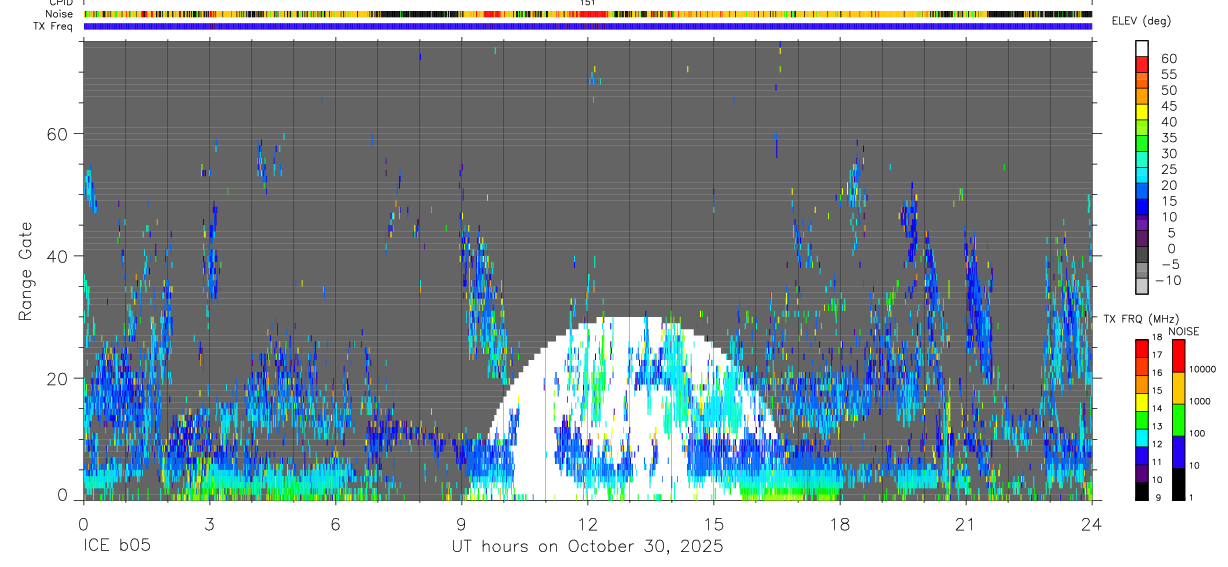The height and width of the screenshot is (567, 1228).
Task: Click the '151' CPID value above the plot
Action: pos(587,3)
